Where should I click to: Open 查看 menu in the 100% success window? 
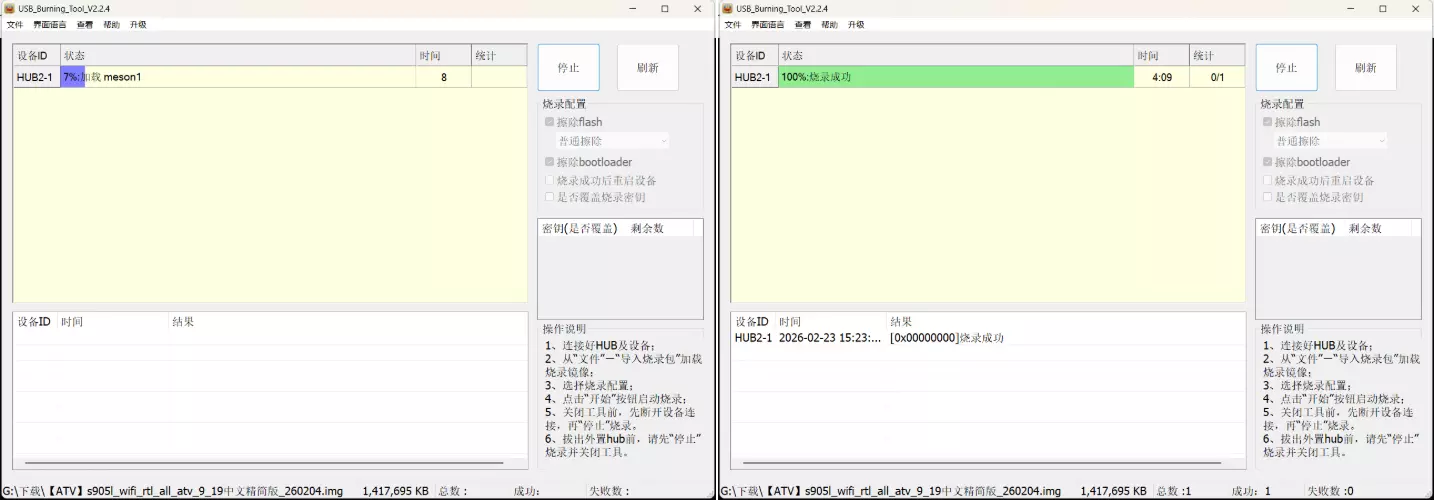pyautogui.click(x=803, y=24)
